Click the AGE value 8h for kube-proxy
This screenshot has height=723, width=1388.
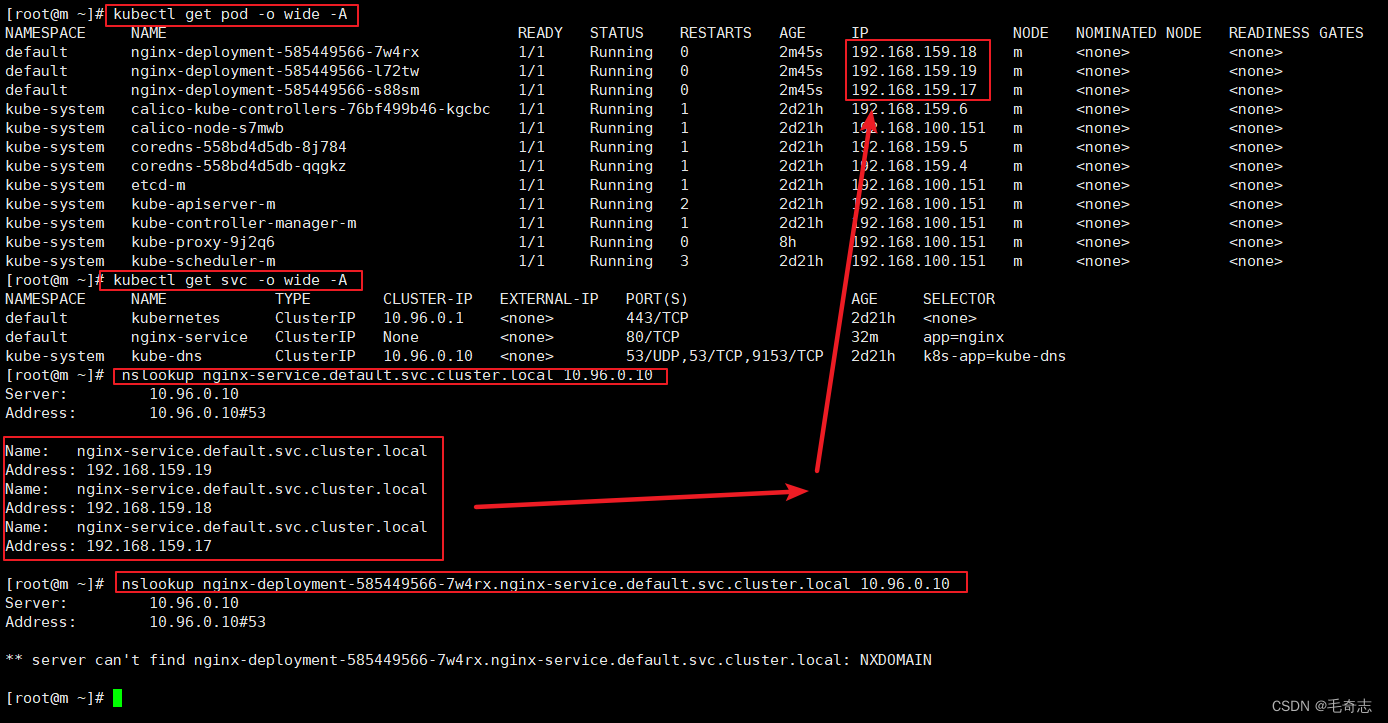click(x=788, y=242)
